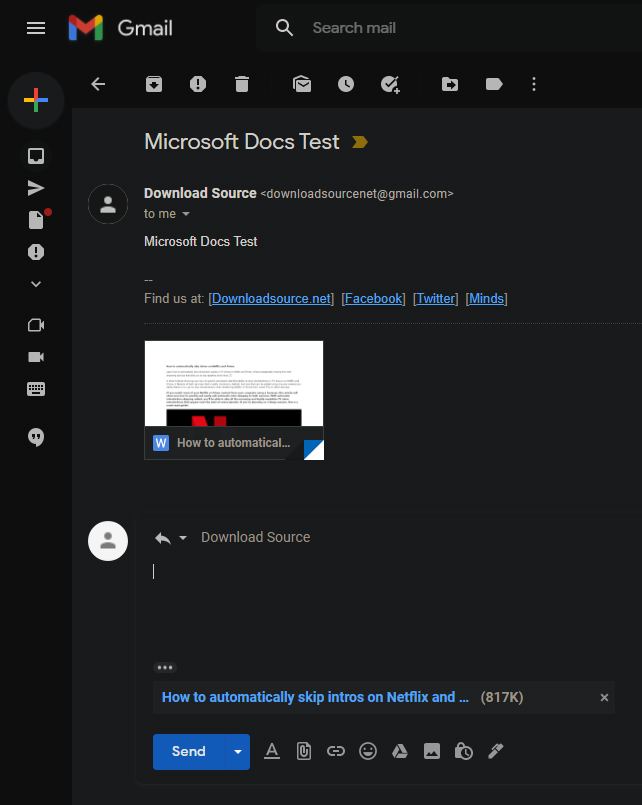
Task: Open attached file 'How to automatically skip intros'
Action: click(315, 697)
